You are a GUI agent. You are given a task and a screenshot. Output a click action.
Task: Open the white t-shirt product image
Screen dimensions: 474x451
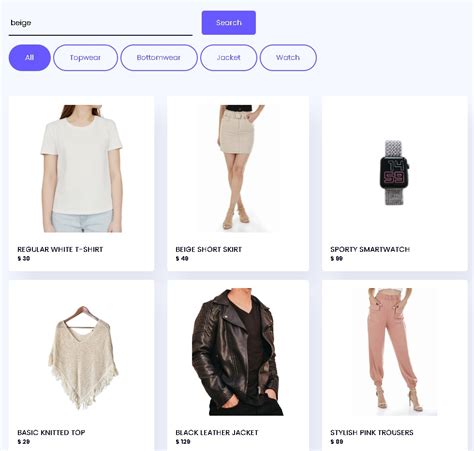tap(82, 168)
